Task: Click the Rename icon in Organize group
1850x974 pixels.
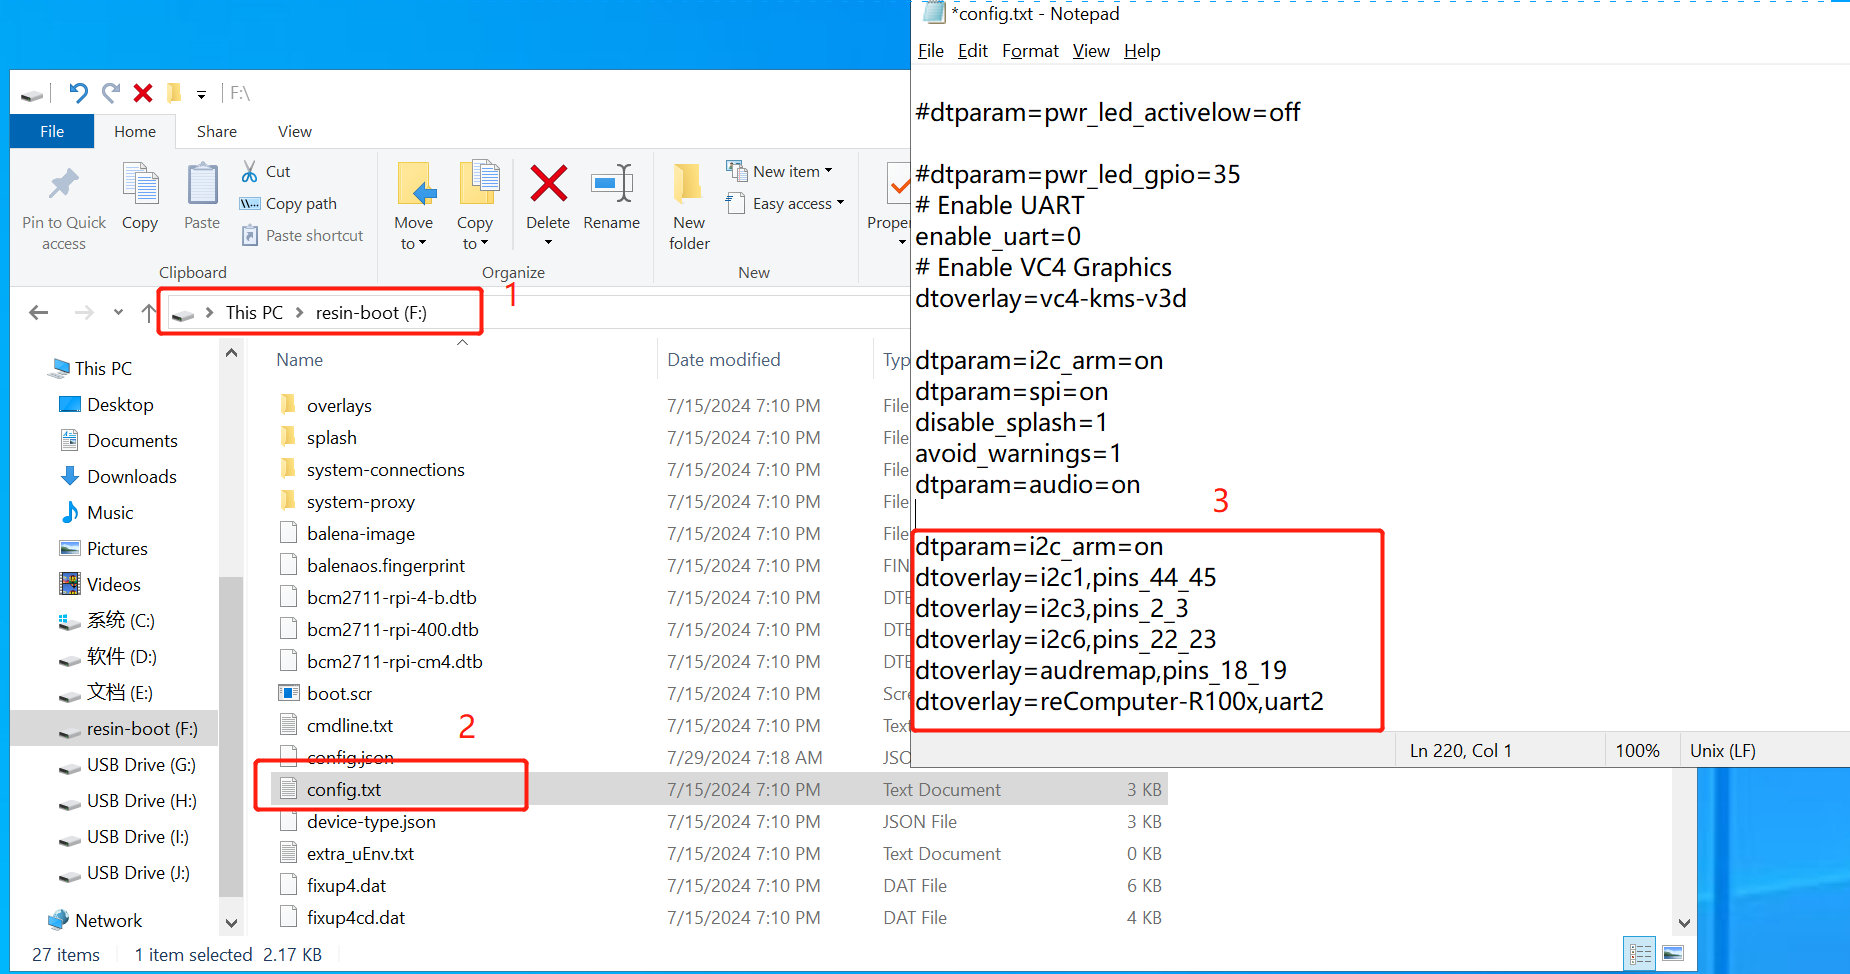Action: point(611,185)
